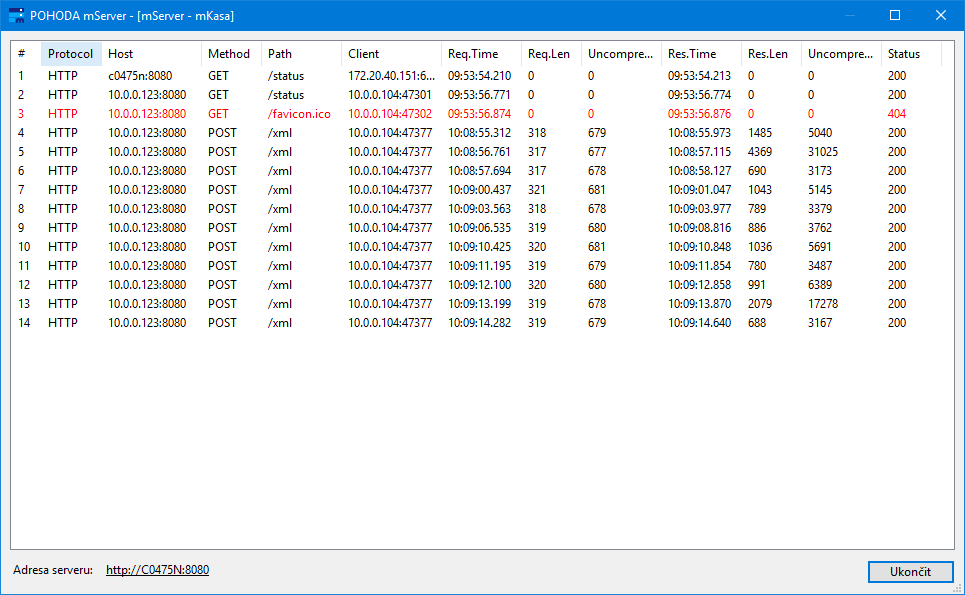The image size is (965, 595).
Task: Click the Uncompre... header after Req.Len
Action: (x=620, y=54)
